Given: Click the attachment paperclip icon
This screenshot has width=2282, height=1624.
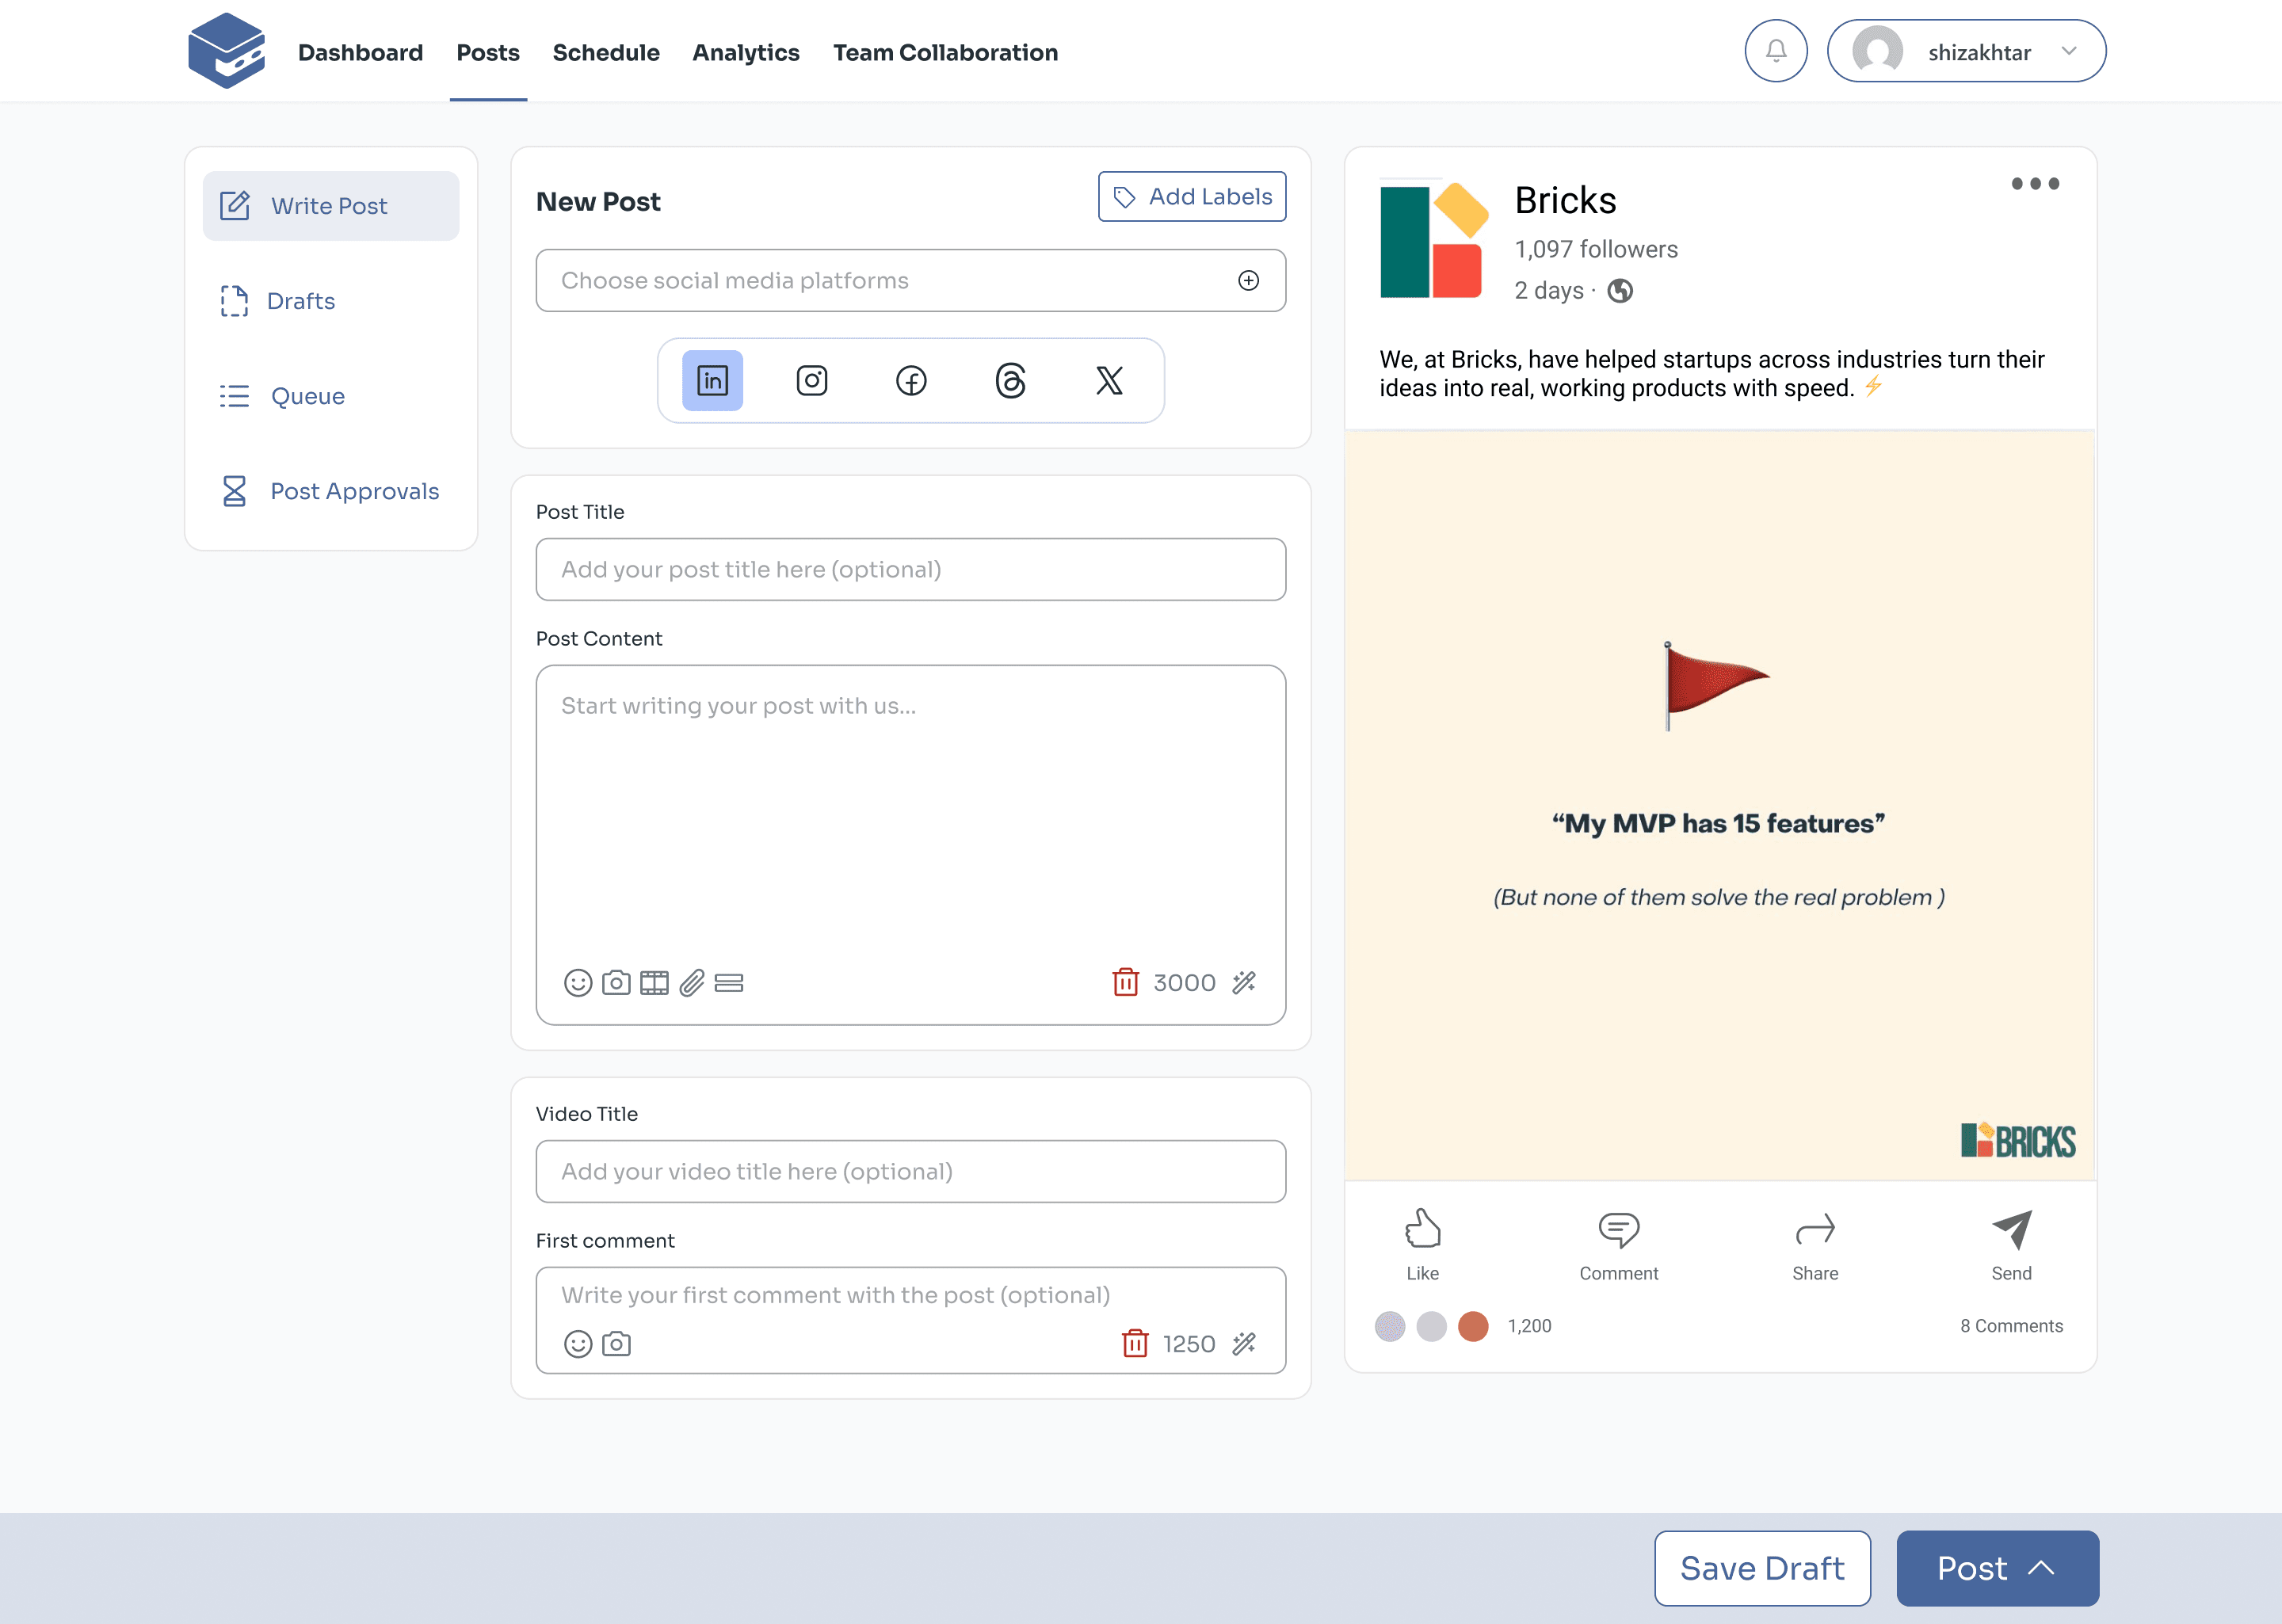Looking at the screenshot, I should (692, 983).
